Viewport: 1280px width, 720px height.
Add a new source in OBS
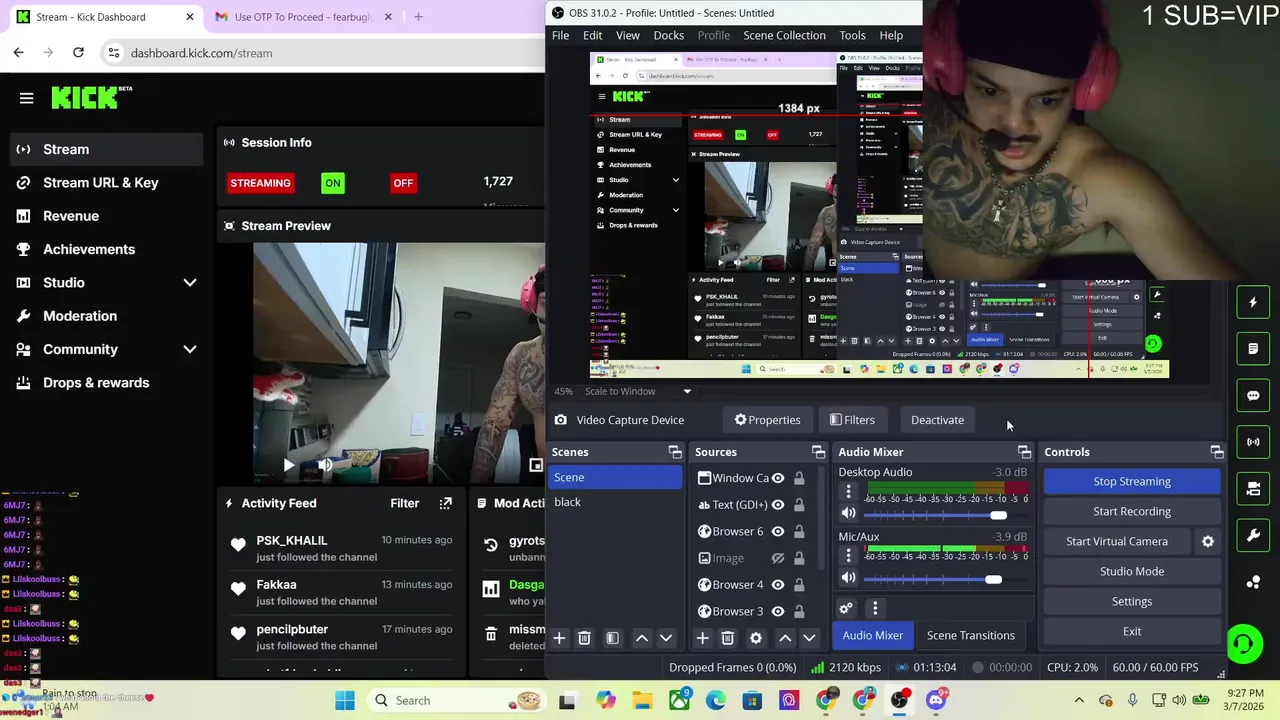click(x=702, y=638)
